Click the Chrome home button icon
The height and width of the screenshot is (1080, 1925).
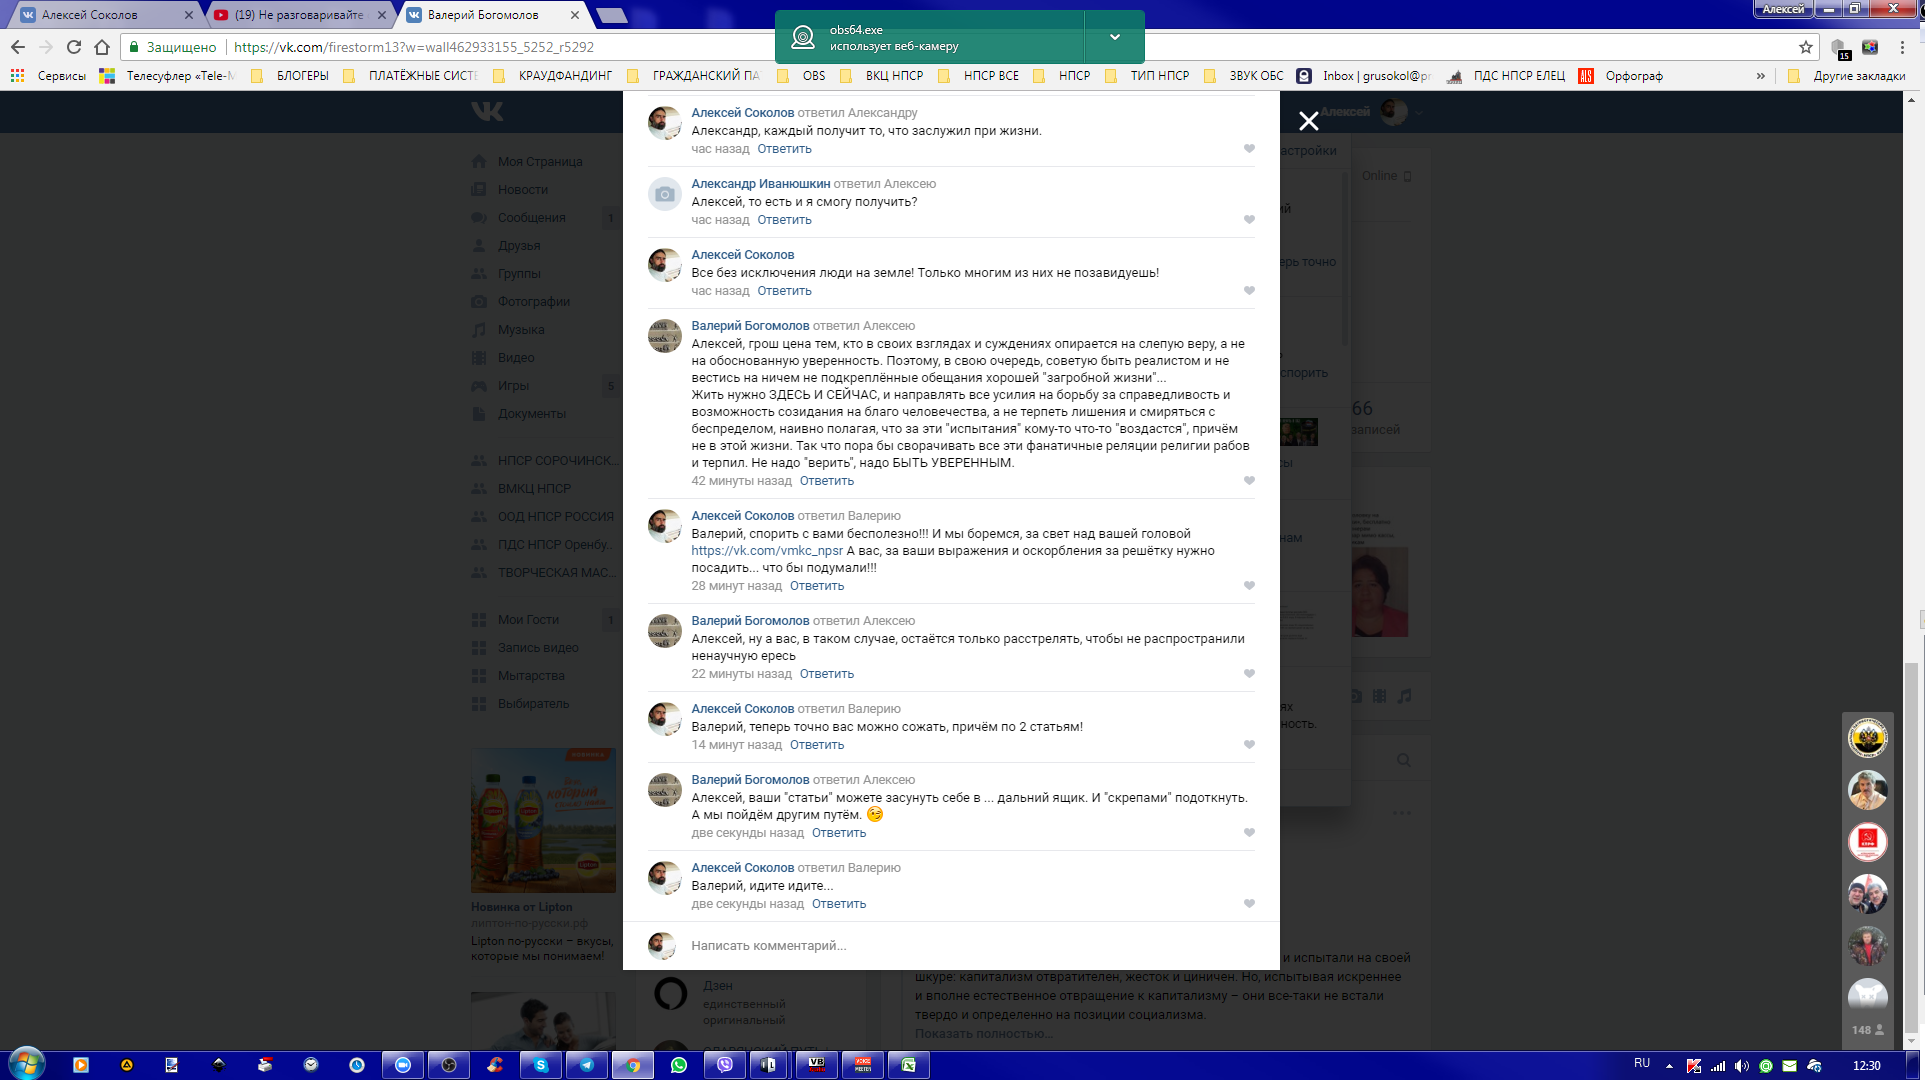(x=101, y=47)
